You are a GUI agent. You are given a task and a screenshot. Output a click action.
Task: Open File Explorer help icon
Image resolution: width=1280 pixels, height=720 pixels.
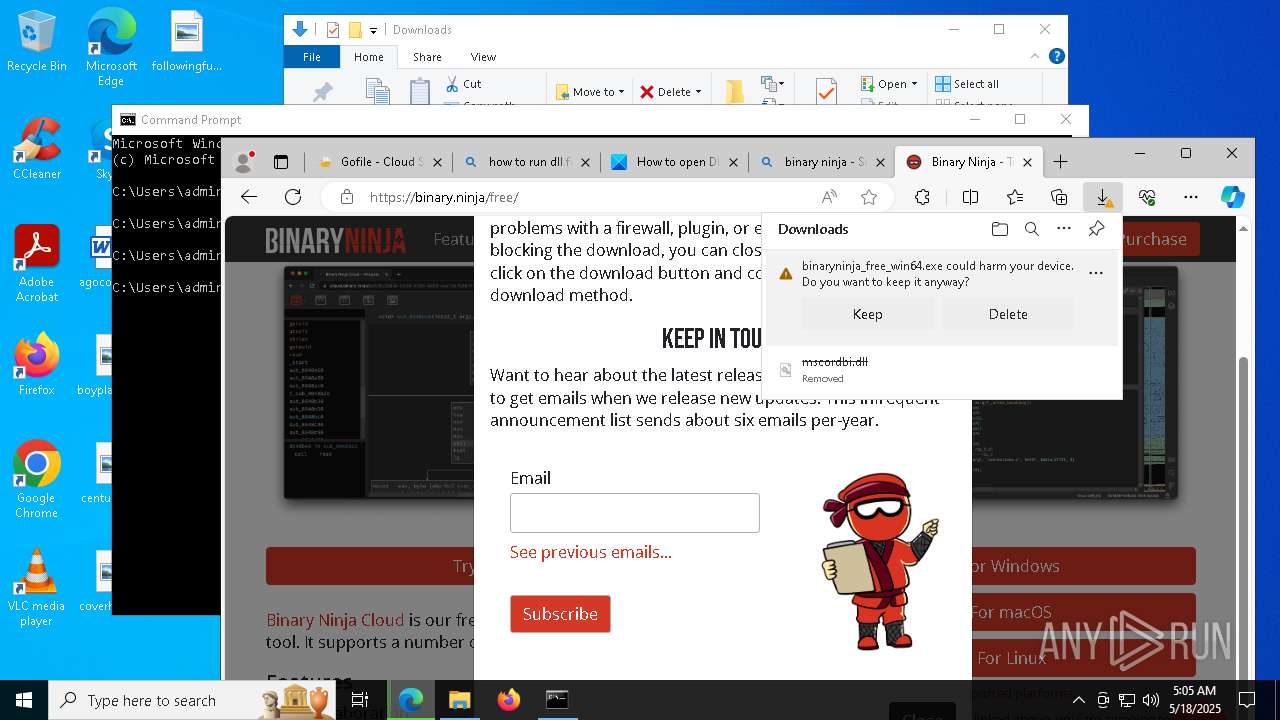pyautogui.click(x=1056, y=57)
